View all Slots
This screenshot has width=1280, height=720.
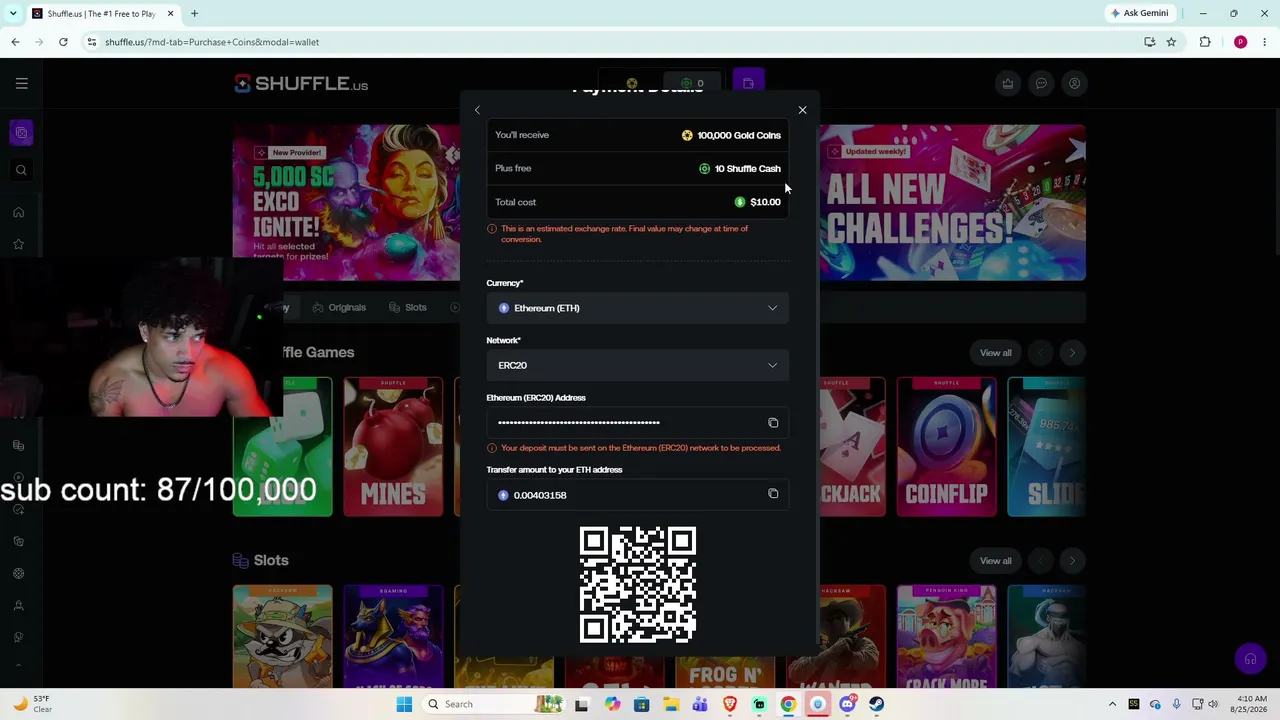[995, 560]
